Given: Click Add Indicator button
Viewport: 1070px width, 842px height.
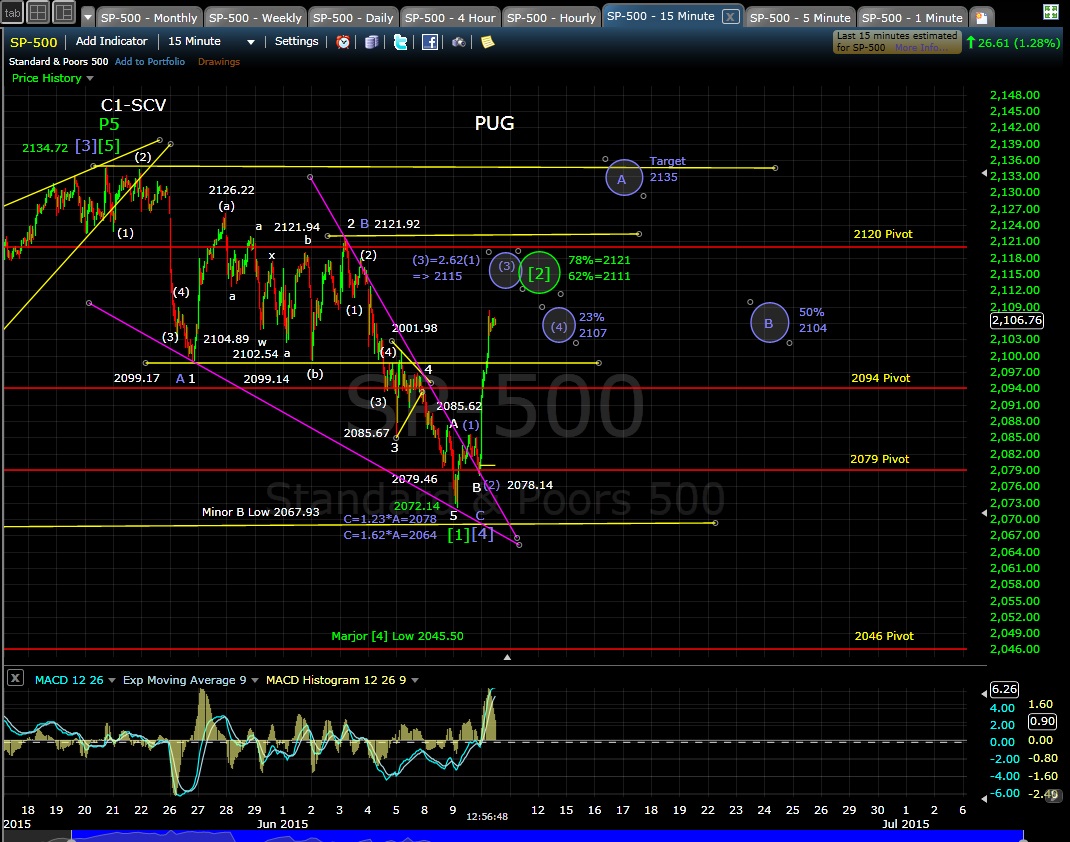Looking at the screenshot, I should tap(111, 41).
